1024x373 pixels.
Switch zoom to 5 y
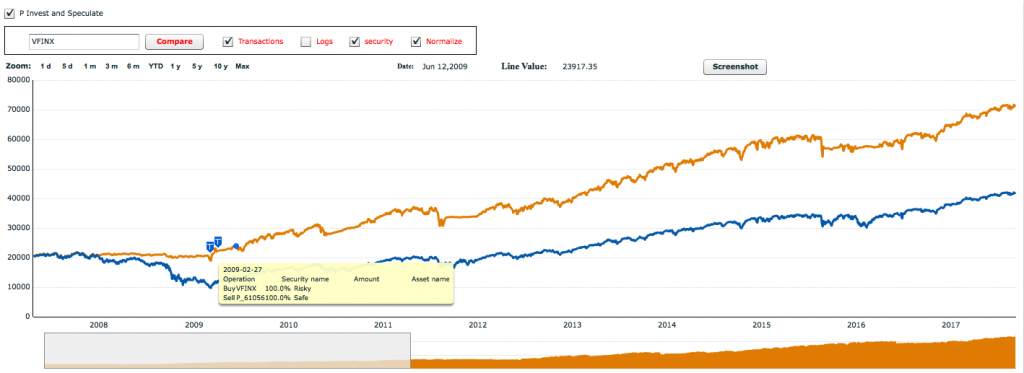coord(197,66)
